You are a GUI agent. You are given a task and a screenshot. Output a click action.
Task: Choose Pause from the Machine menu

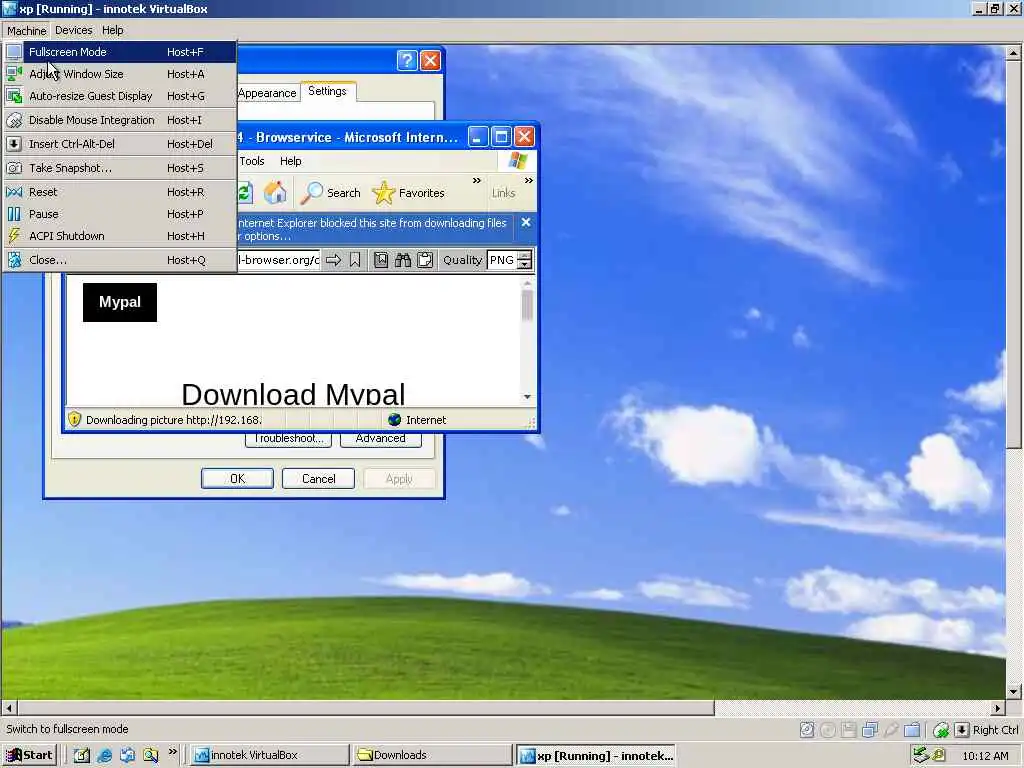119,214
